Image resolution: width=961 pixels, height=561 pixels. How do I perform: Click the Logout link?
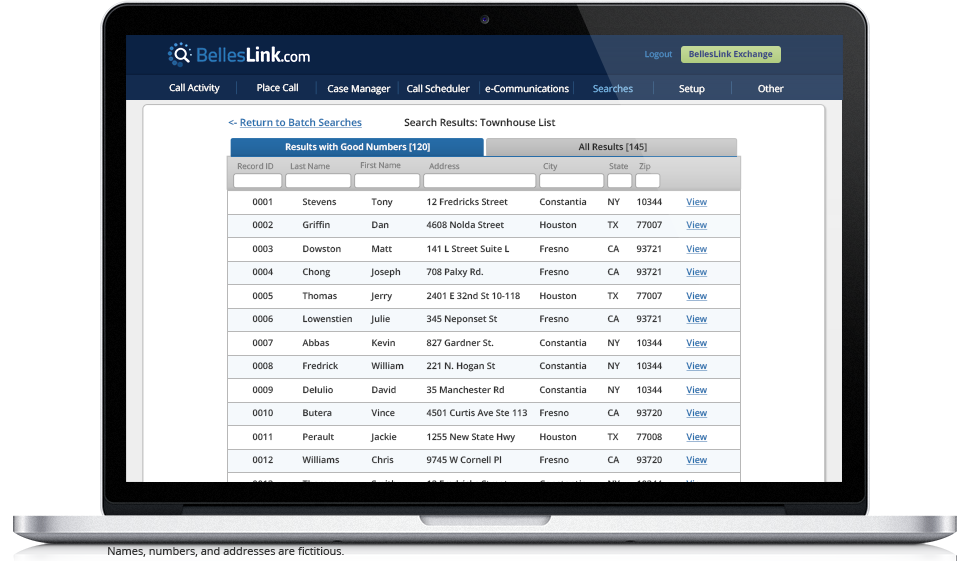[658, 54]
